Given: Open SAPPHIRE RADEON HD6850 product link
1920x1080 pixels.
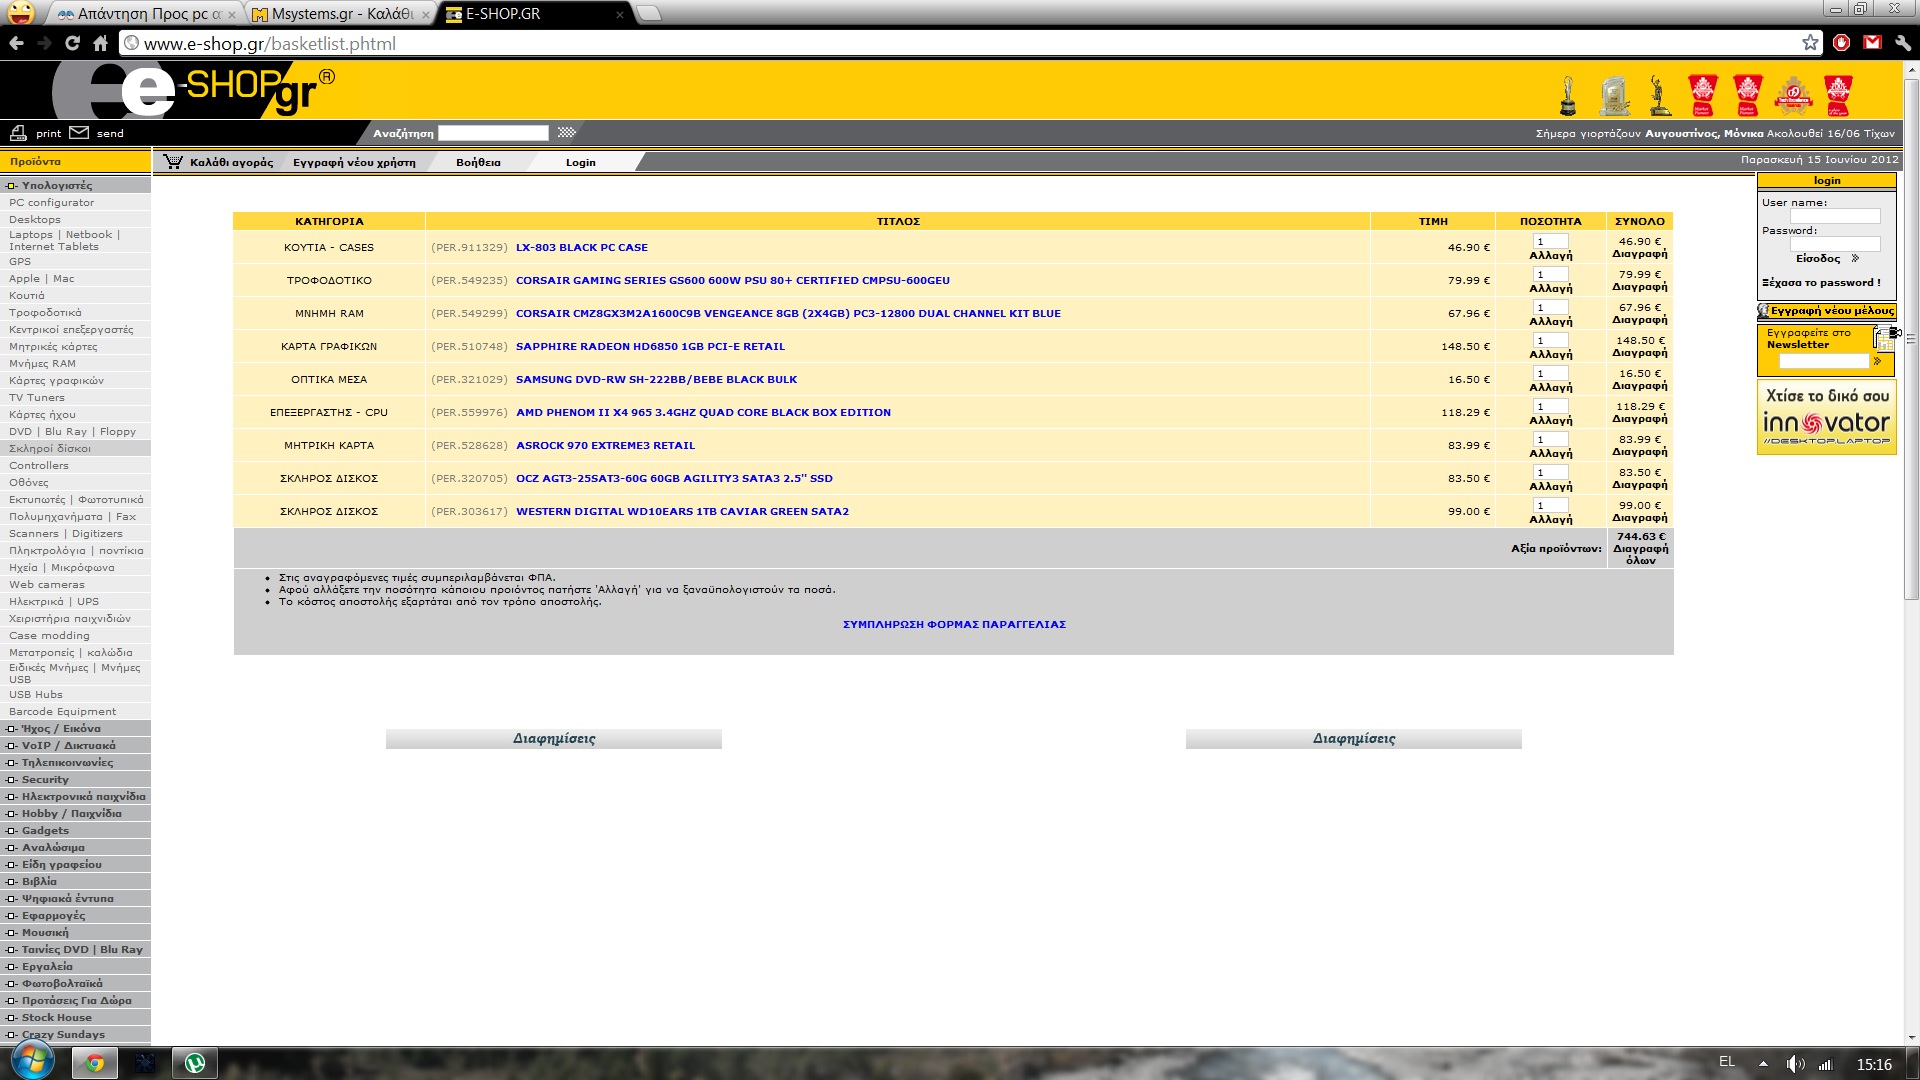Looking at the screenshot, I should (650, 347).
